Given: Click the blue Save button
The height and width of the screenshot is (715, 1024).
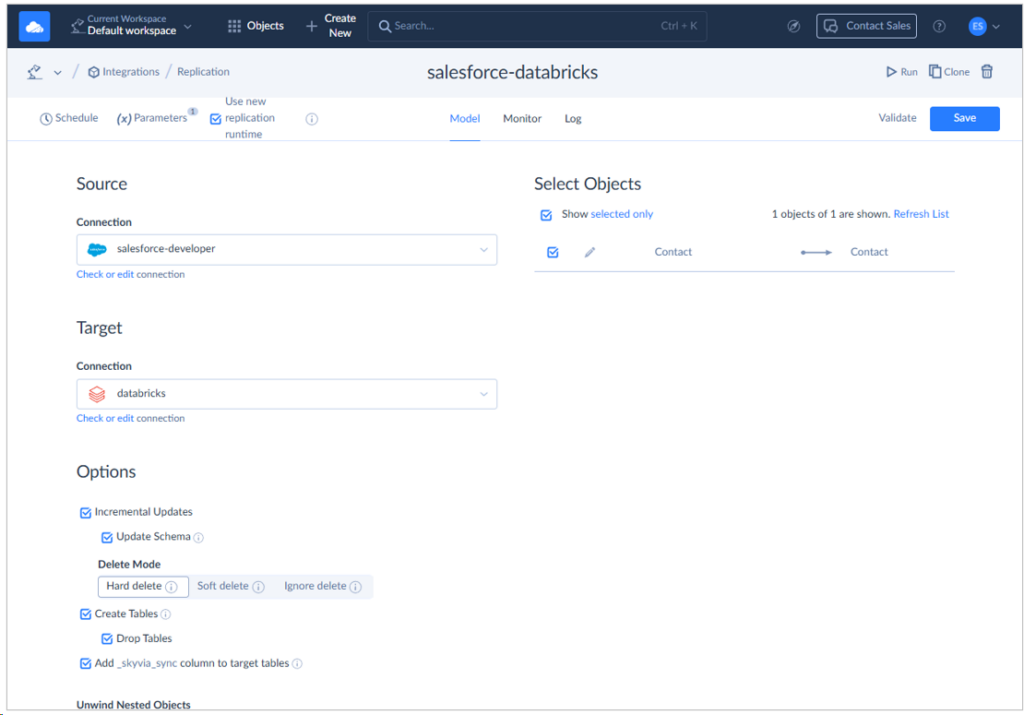Looking at the screenshot, I should [x=964, y=118].
